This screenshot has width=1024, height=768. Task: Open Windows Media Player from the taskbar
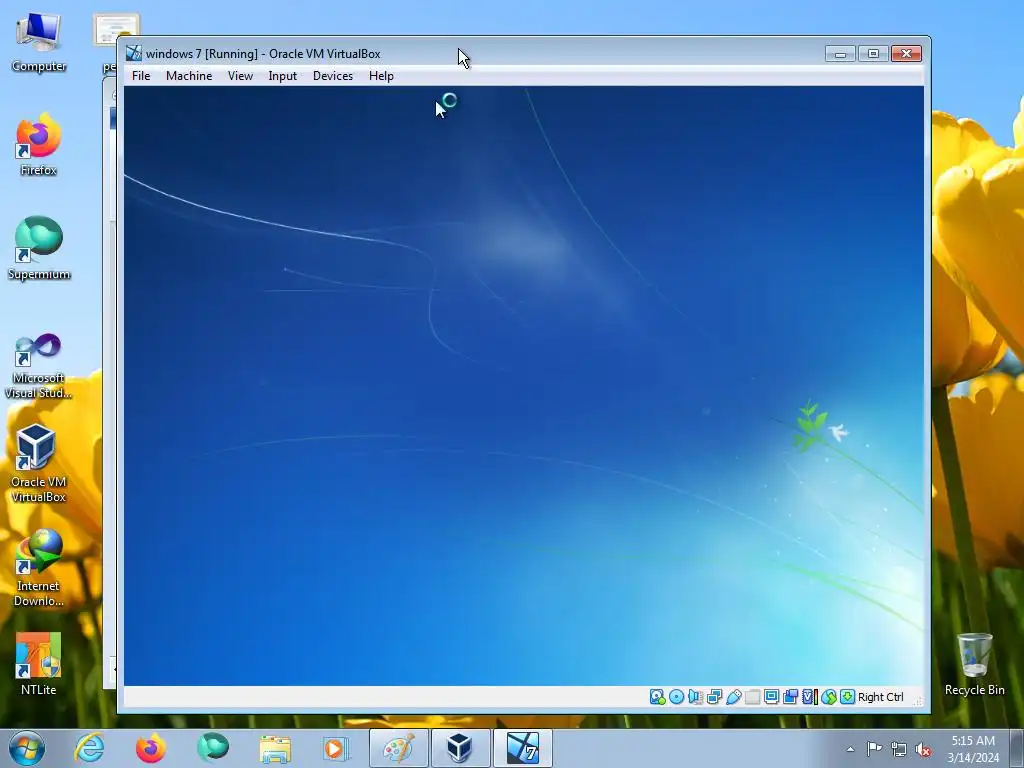(336, 748)
